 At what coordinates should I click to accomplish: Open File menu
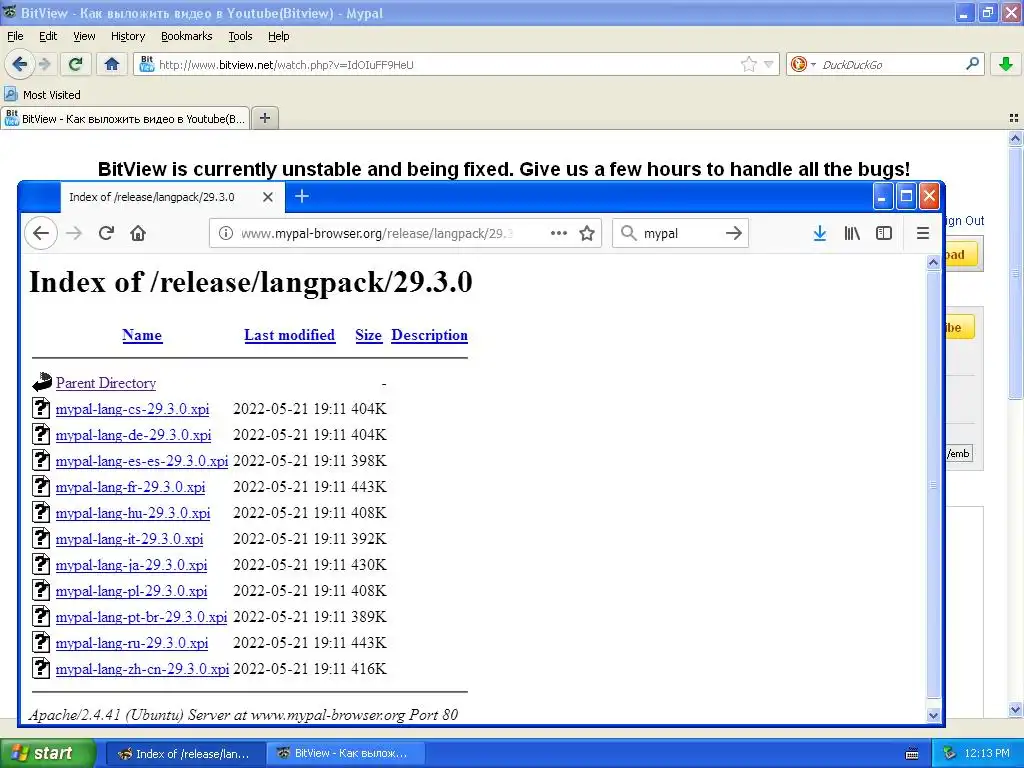tap(15, 37)
